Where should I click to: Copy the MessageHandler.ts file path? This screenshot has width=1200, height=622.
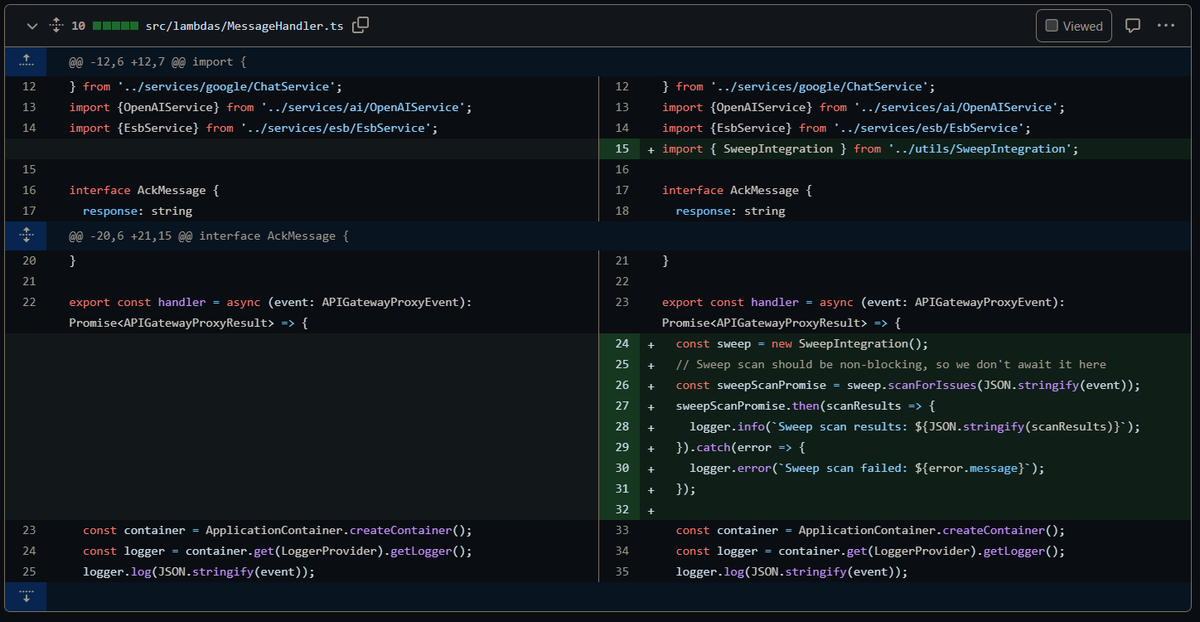(x=361, y=25)
